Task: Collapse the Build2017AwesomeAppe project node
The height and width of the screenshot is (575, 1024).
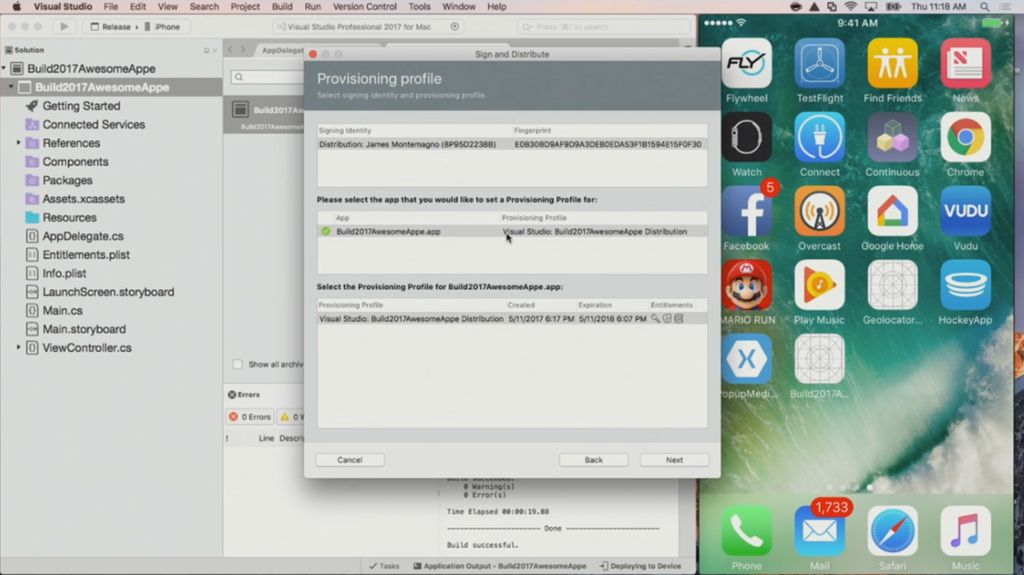Action: click(x=11, y=87)
